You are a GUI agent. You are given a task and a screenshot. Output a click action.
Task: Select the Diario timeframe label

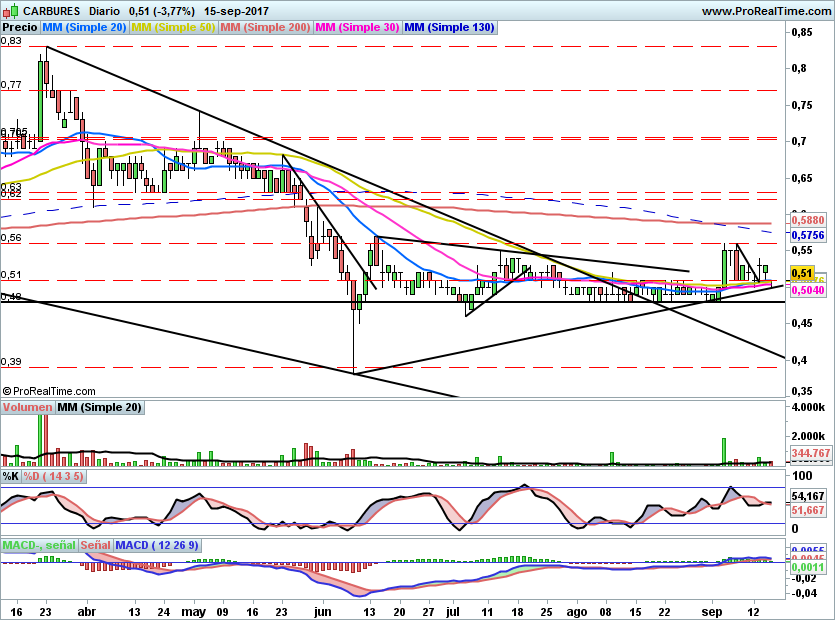[x=104, y=11]
